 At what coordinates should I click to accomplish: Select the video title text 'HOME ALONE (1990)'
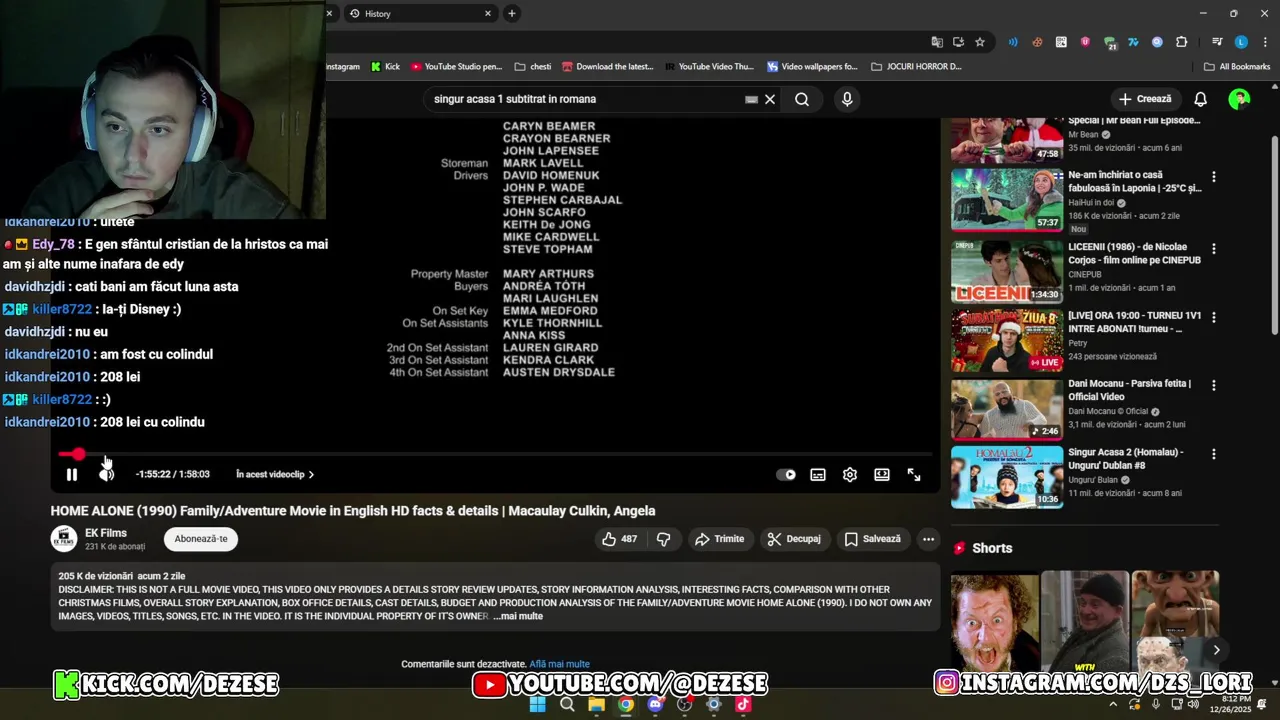[x=113, y=511]
